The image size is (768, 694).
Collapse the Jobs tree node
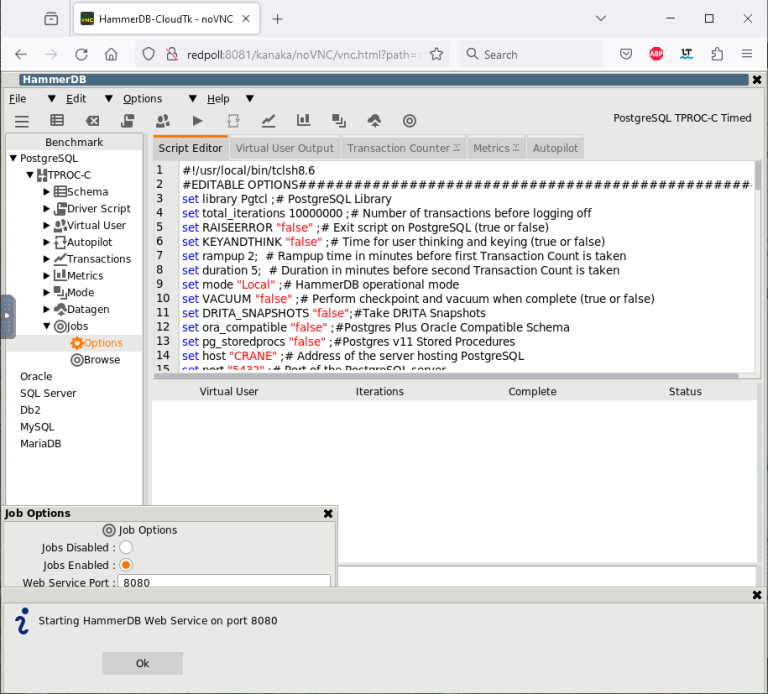[47, 326]
